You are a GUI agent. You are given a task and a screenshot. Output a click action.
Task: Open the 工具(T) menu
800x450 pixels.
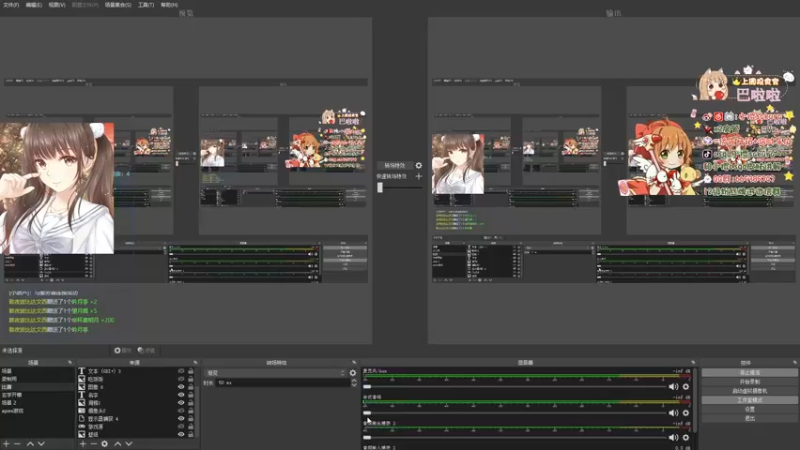(146, 5)
